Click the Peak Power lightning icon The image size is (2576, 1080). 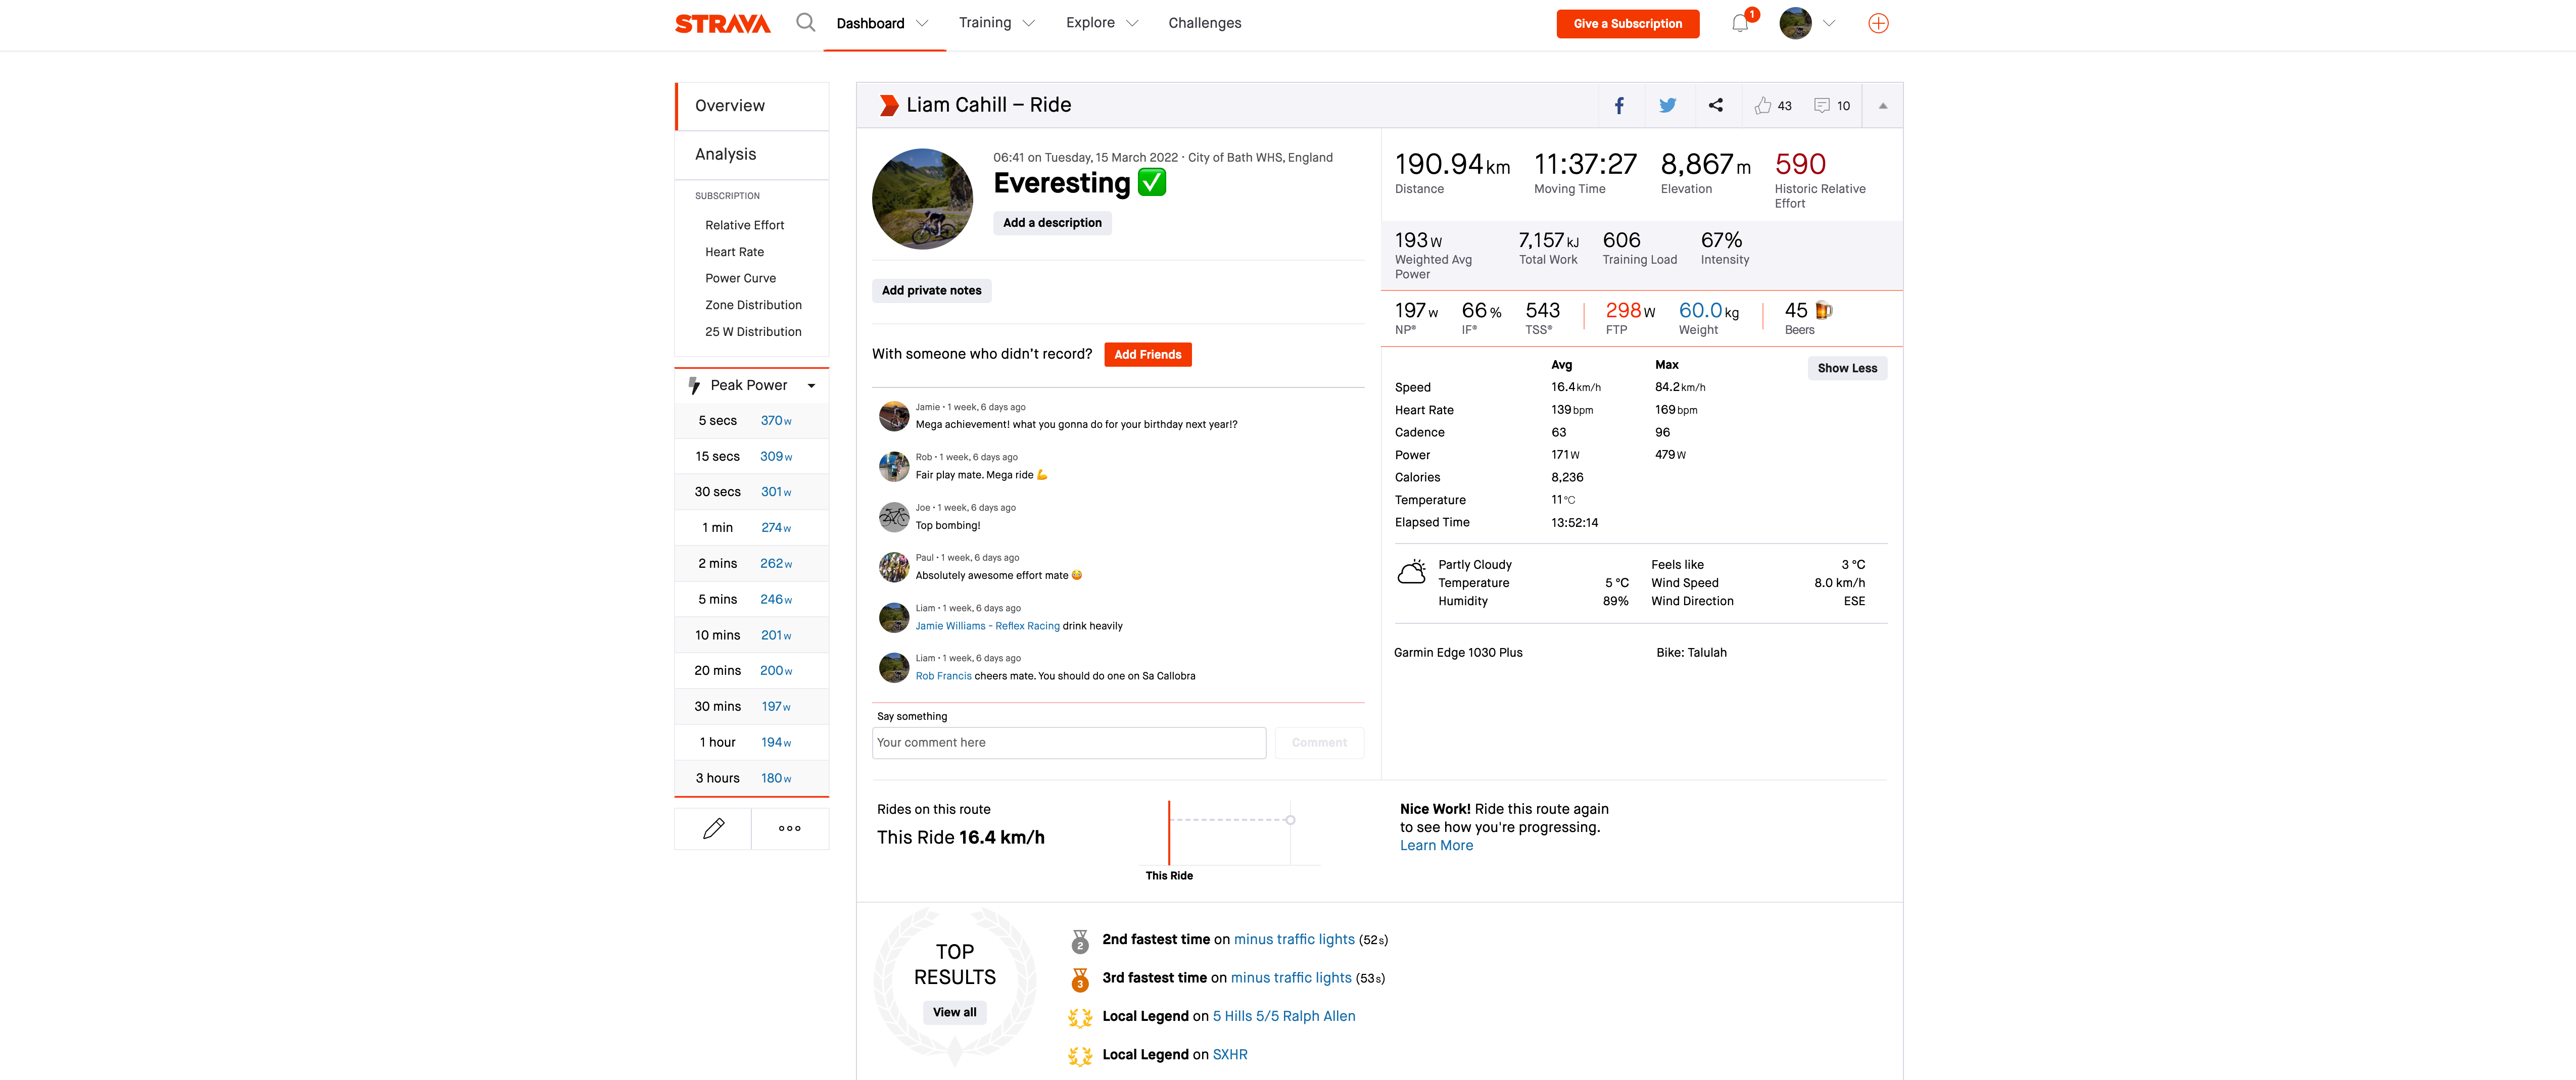coord(694,385)
